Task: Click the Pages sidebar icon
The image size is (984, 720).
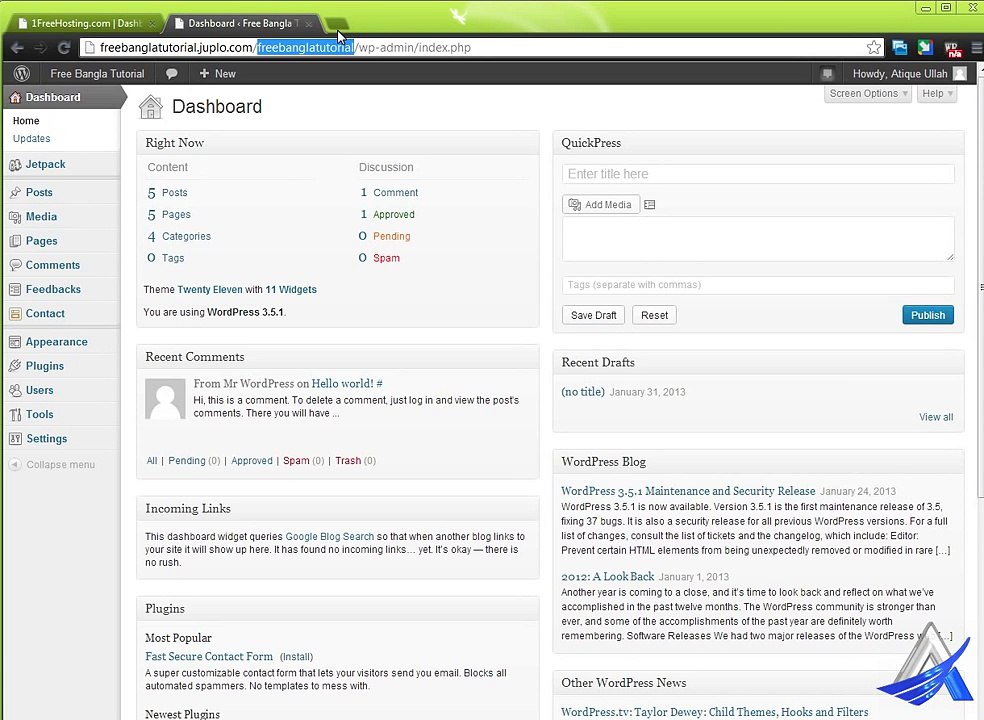Action: click(x=16, y=241)
